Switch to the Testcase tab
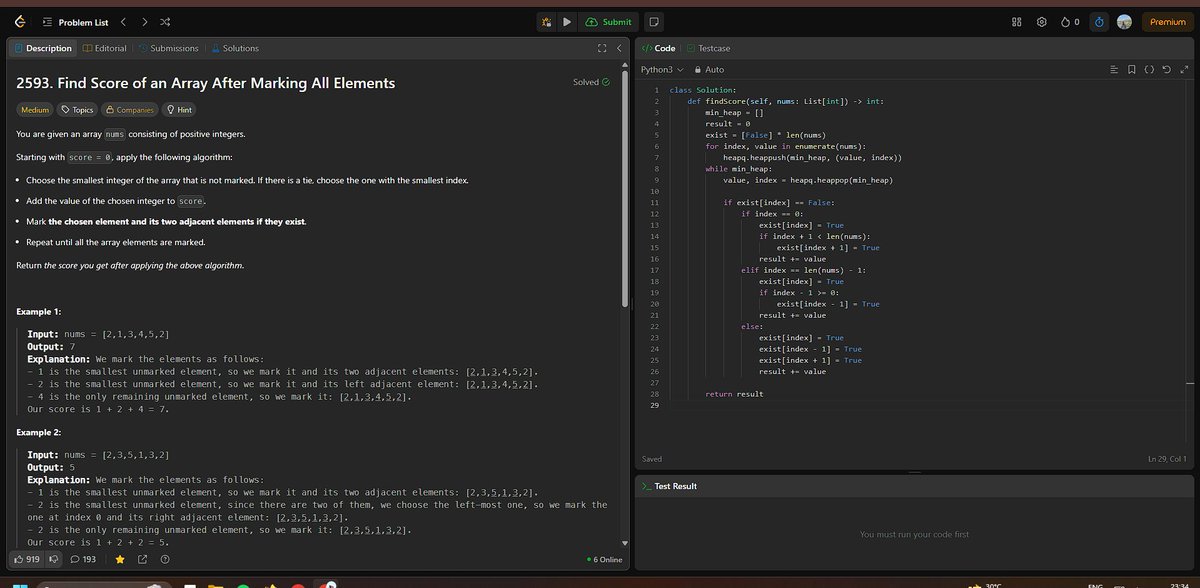This screenshot has width=1200, height=588. pos(709,48)
